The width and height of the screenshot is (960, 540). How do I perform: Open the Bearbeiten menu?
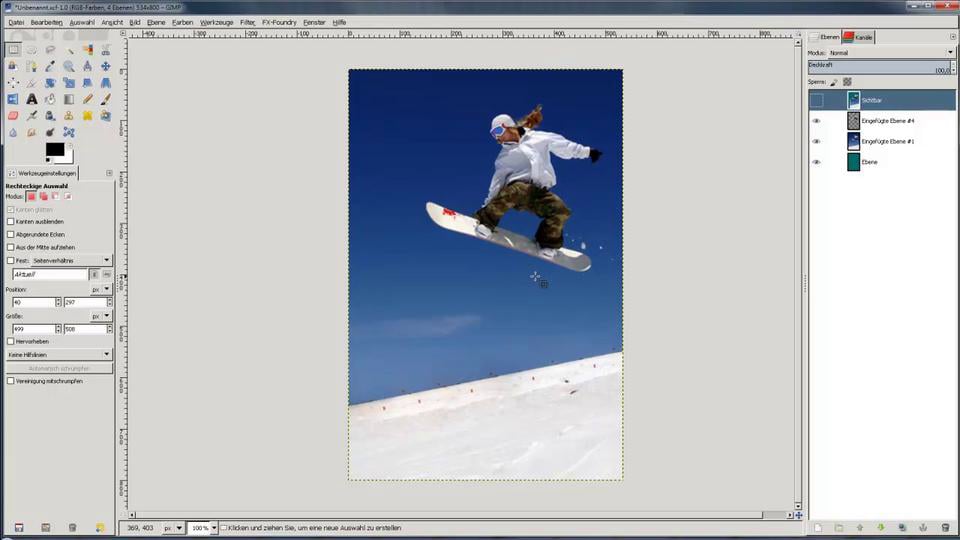click(x=47, y=22)
